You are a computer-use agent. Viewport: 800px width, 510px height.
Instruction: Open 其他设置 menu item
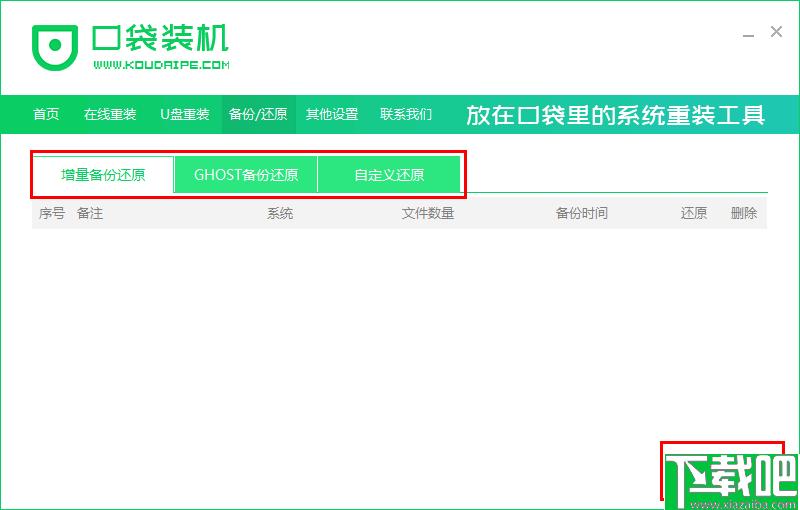pos(332,114)
